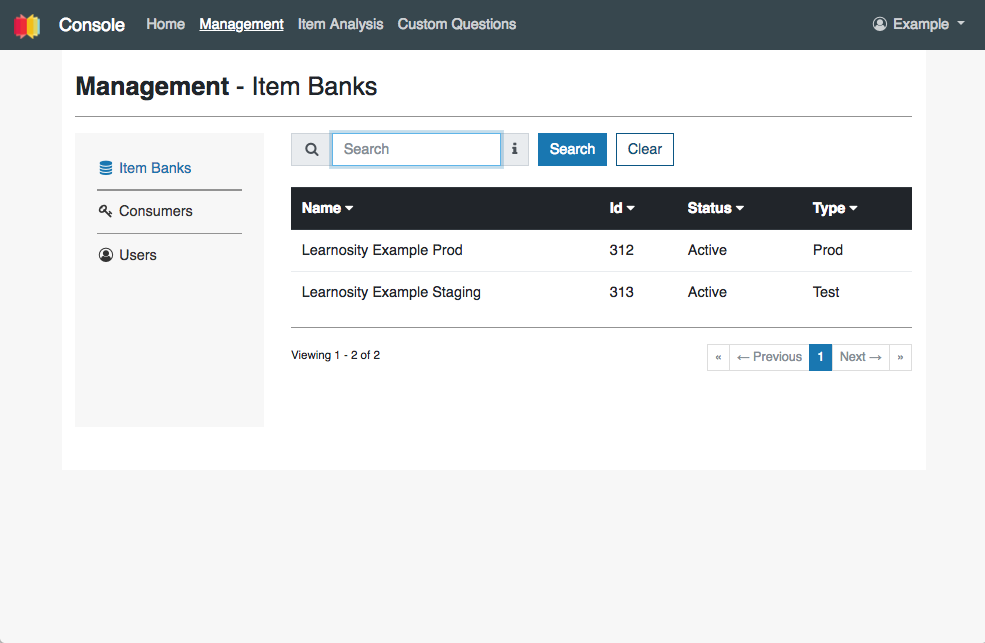Select page 1 in pagination
The image size is (985, 643).
(x=820, y=357)
